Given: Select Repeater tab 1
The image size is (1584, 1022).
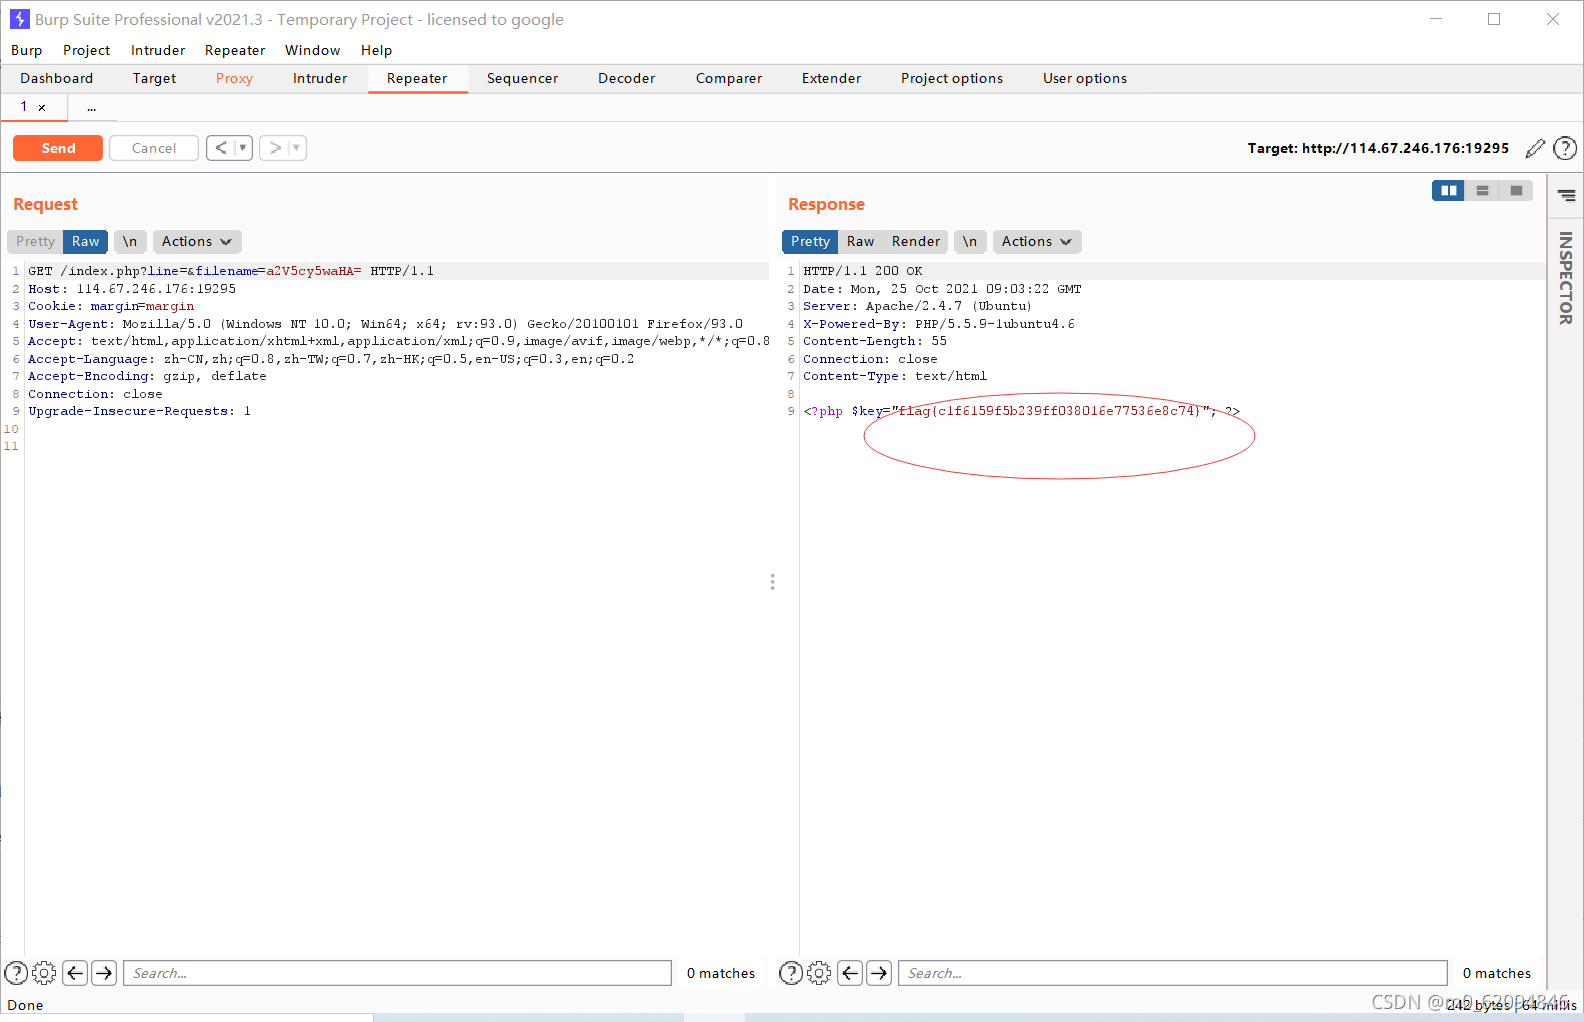Looking at the screenshot, I should [24, 107].
